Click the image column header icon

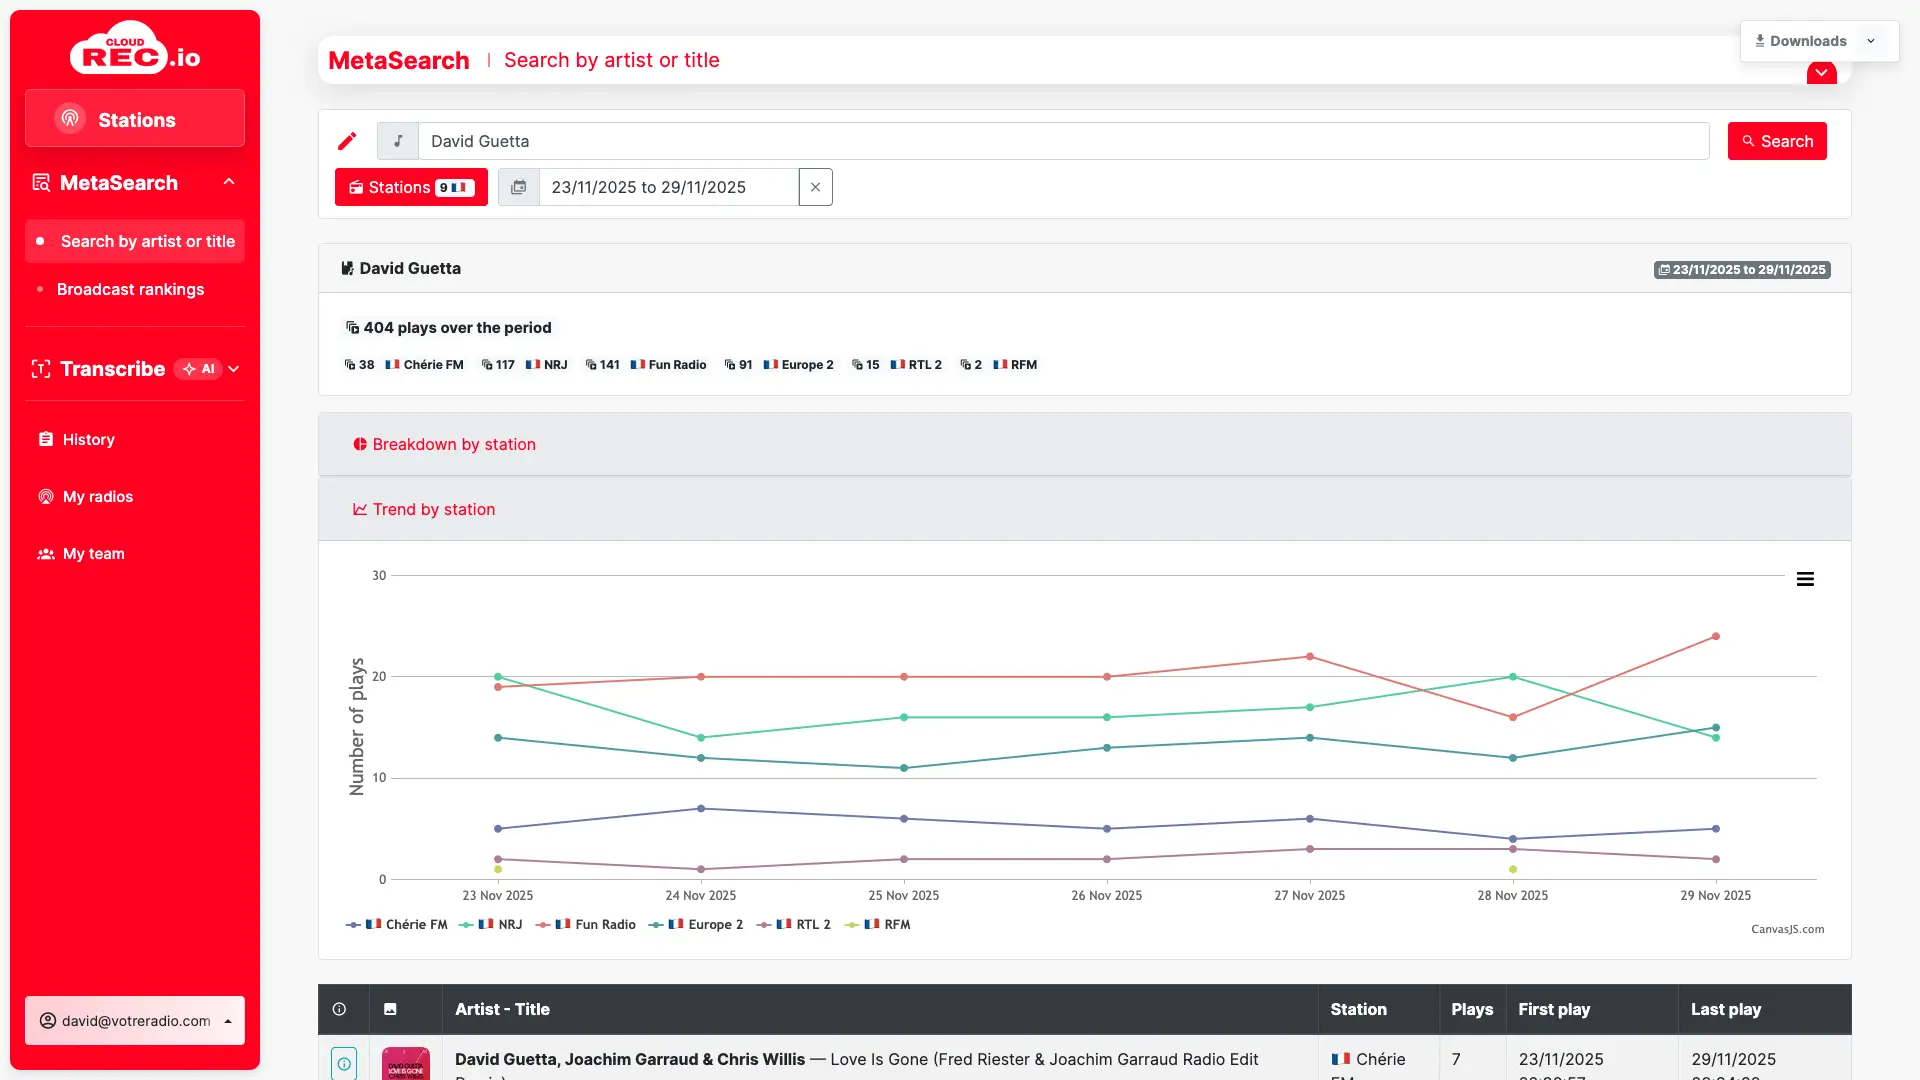(390, 1009)
